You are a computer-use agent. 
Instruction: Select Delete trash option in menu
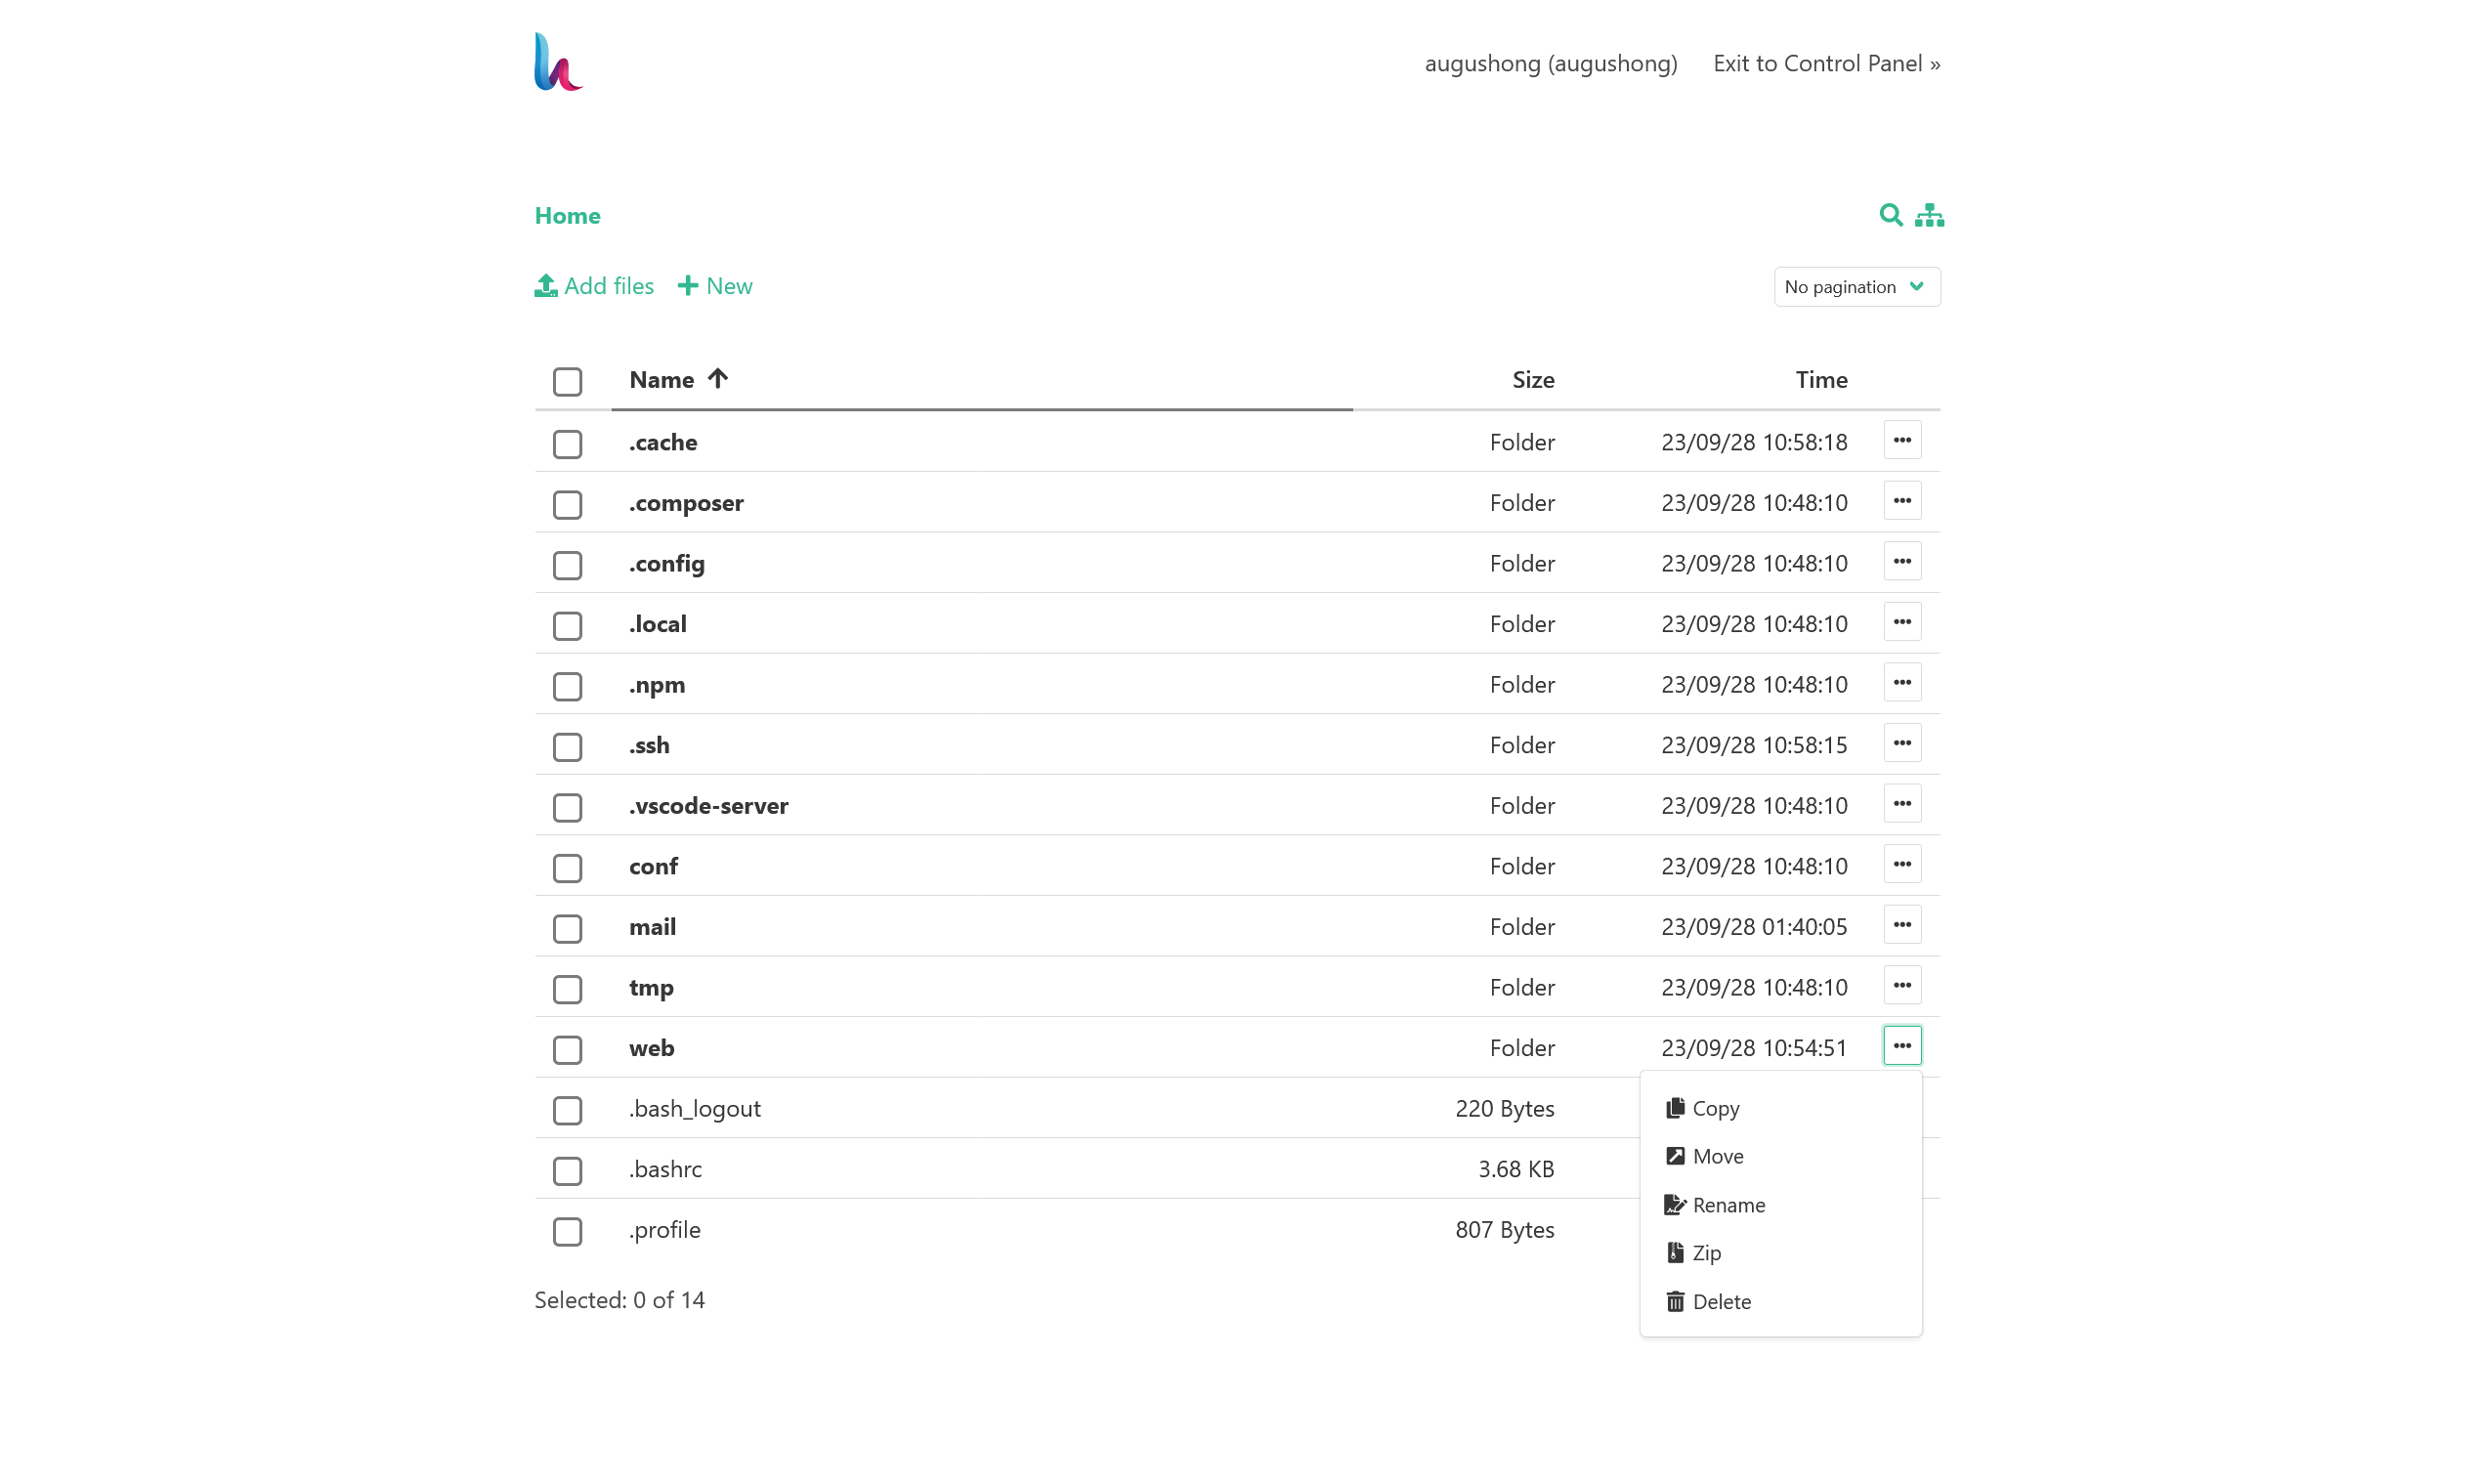pyautogui.click(x=1720, y=1301)
